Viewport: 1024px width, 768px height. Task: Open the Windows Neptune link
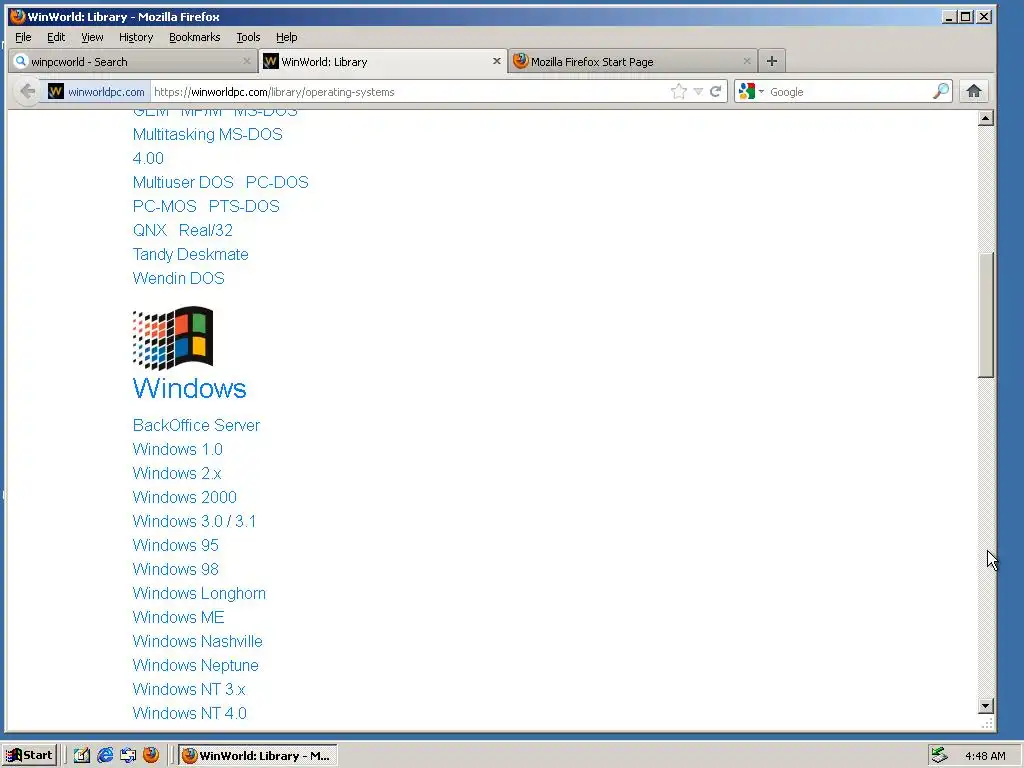coord(195,665)
